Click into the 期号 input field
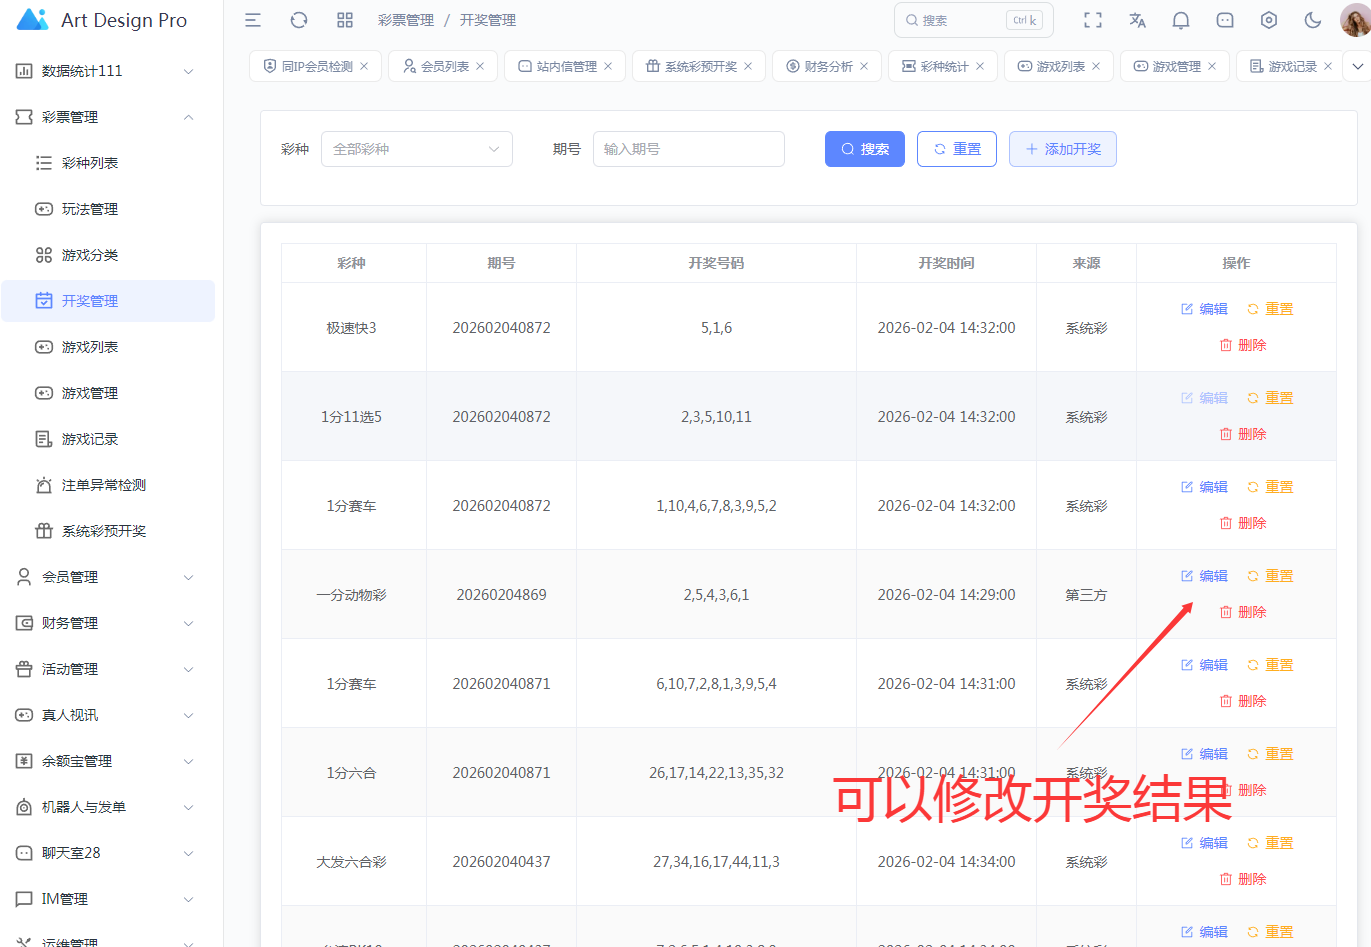This screenshot has width=1371, height=947. coord(688,149)
